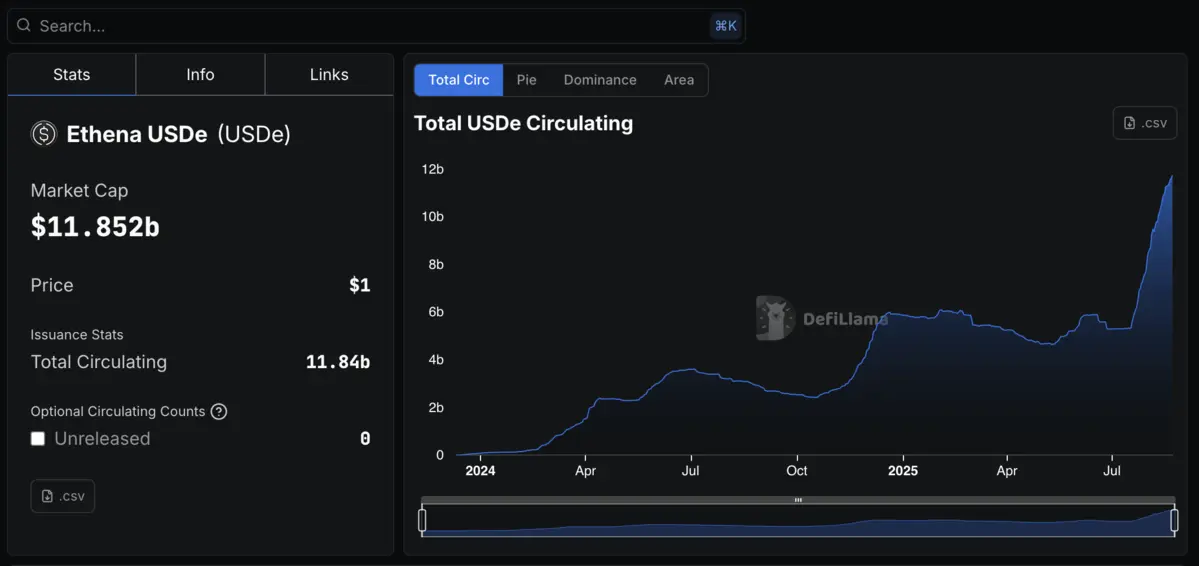Show the Dominance chart

click(x=600, y=80)
